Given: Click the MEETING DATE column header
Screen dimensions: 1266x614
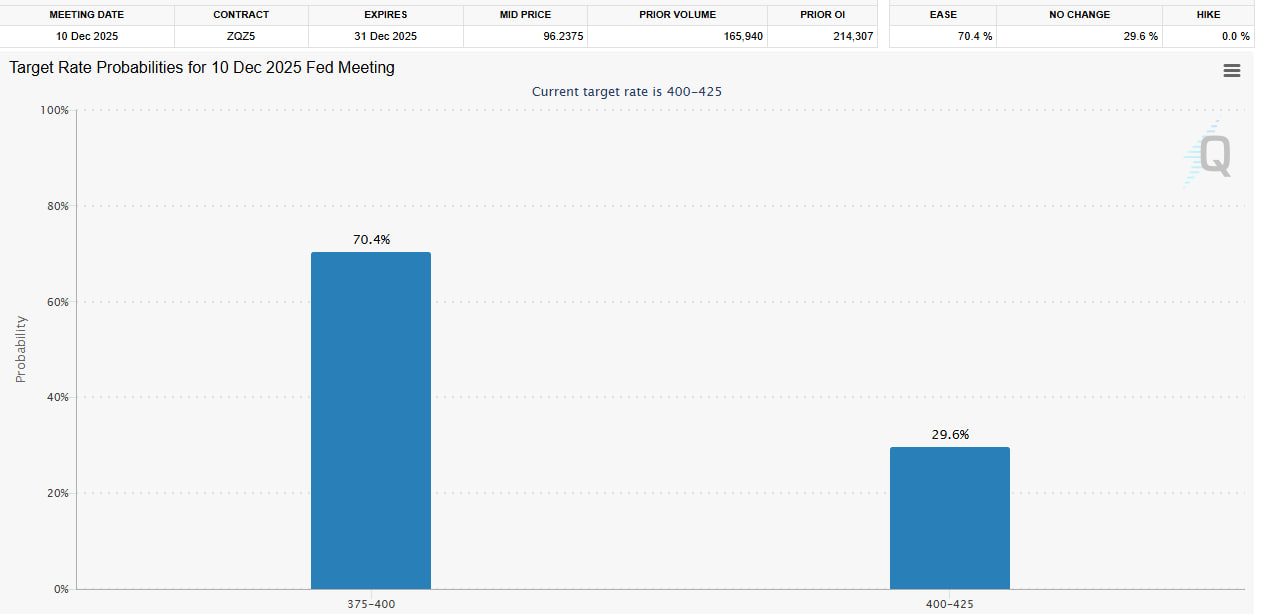Looking at the screenshot, I should point(87,15).
